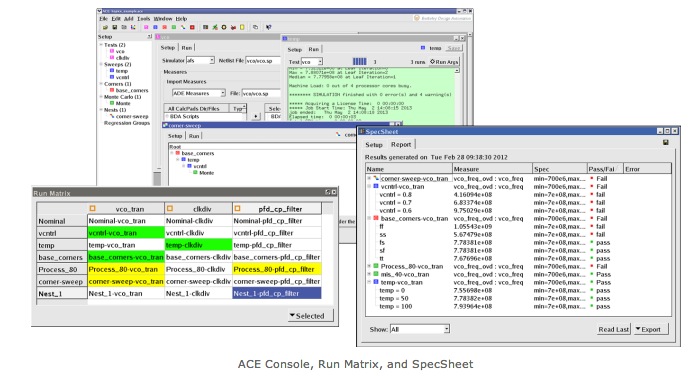The image size is (700, 377).
Task: Click the Read Last button
Action: (614, 329)
